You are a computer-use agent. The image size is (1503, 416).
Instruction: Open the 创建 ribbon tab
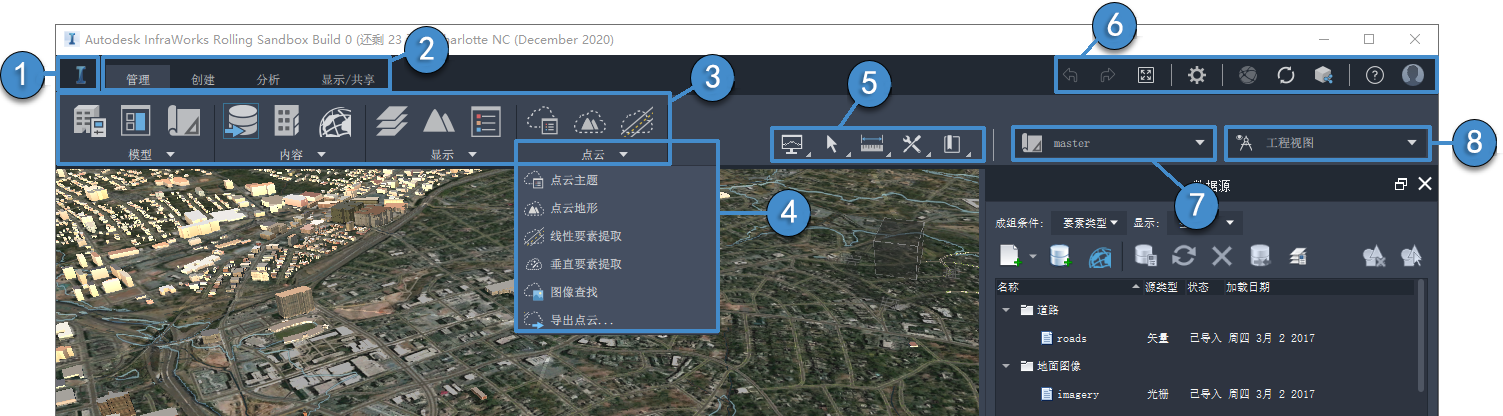(x=203, y=79)
